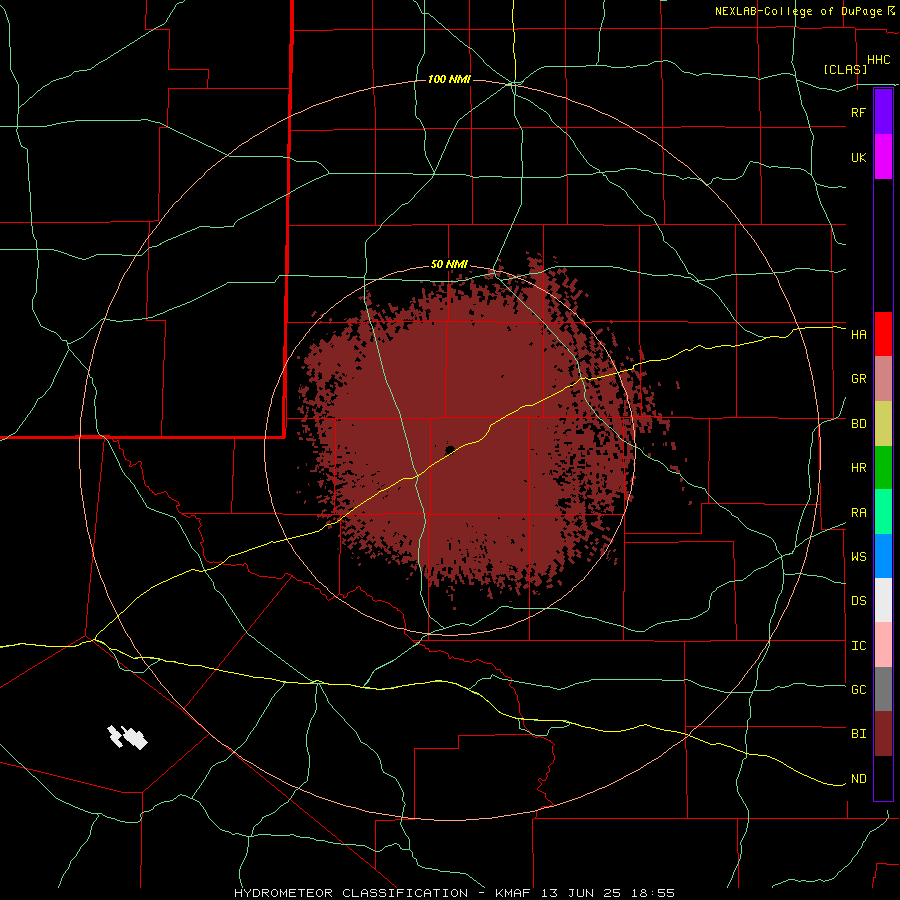The height and width of the screenshot is (900, 900).
Task: Click the black radar site dot at center
Action: [450, 449]
